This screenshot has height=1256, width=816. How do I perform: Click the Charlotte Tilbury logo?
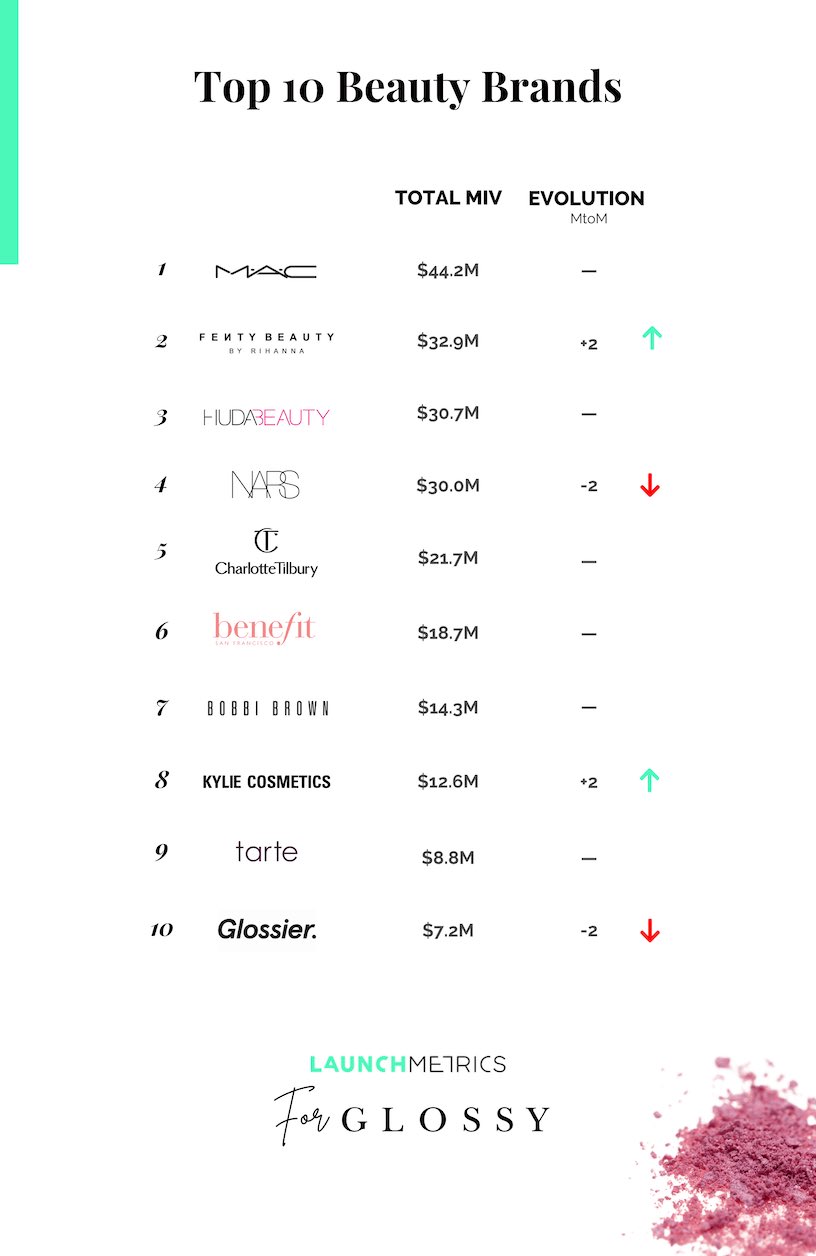(266, 552)
